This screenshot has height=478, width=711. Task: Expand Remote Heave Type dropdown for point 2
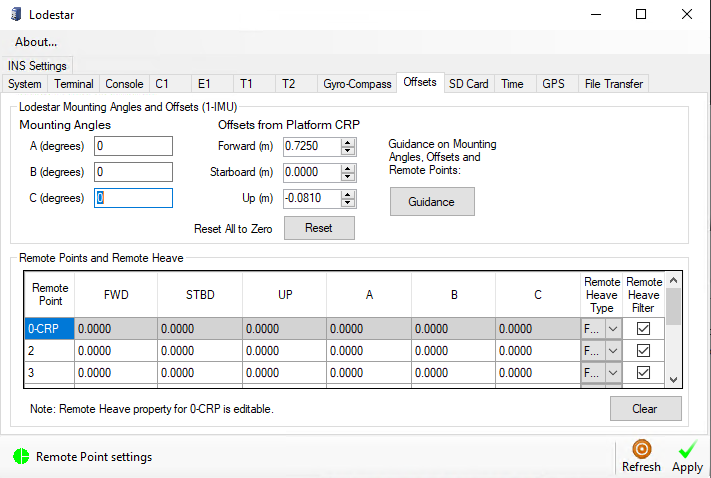click(x=610, y=350)
